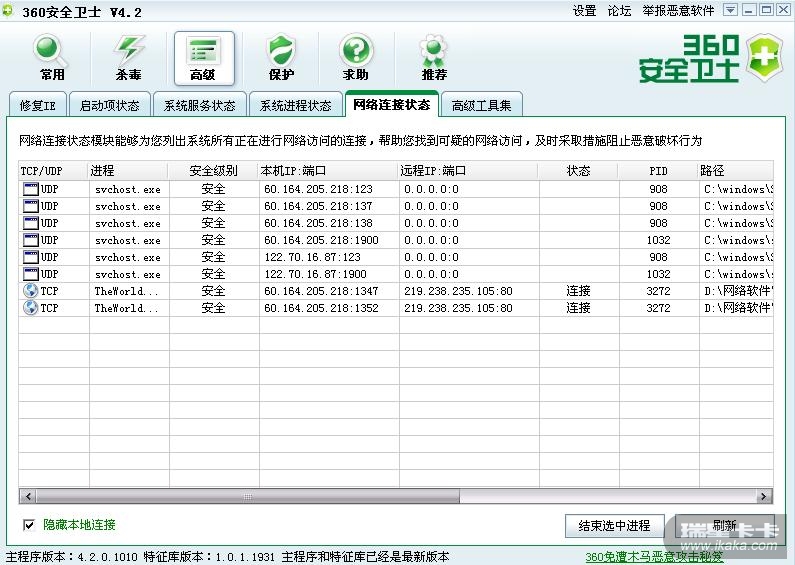Open the title bar dropdown arrow menu
This screenshot has width=795, height=565.
730,10
